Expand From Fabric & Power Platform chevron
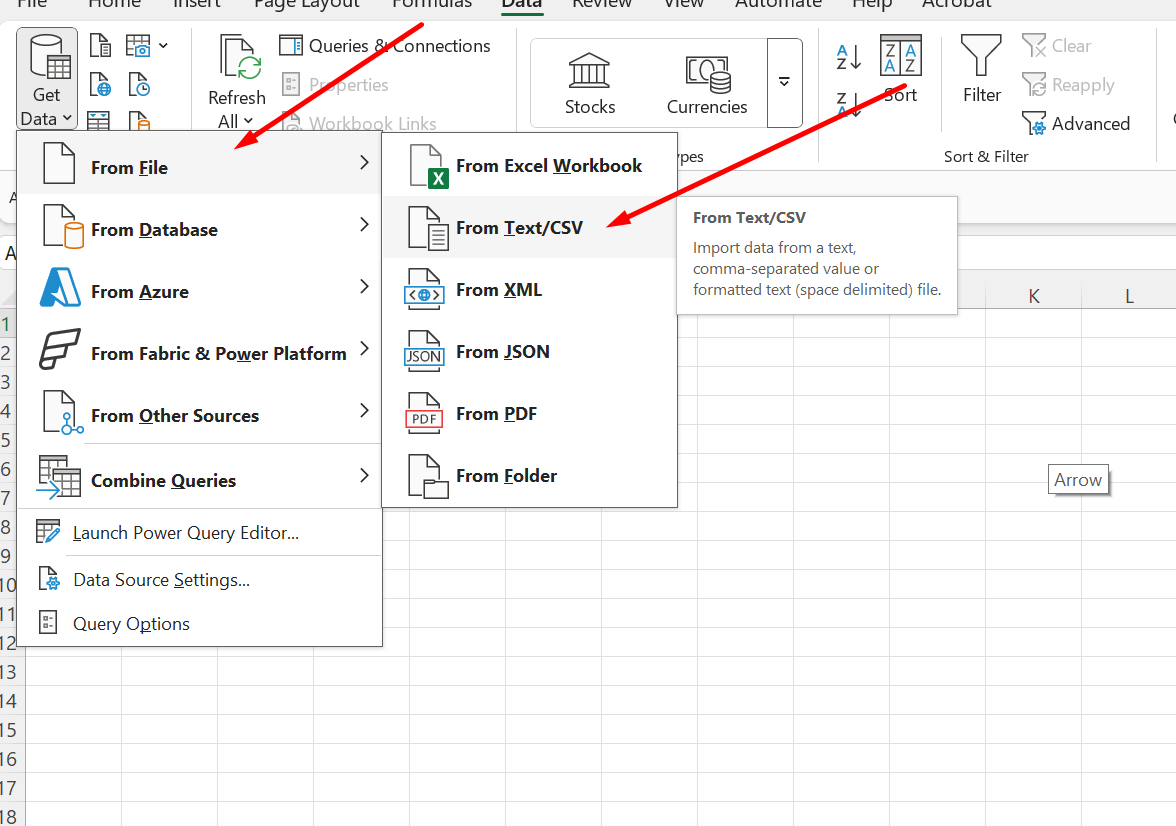The image size is (1176, 826). pyautogui.click(x=364, y=348)
